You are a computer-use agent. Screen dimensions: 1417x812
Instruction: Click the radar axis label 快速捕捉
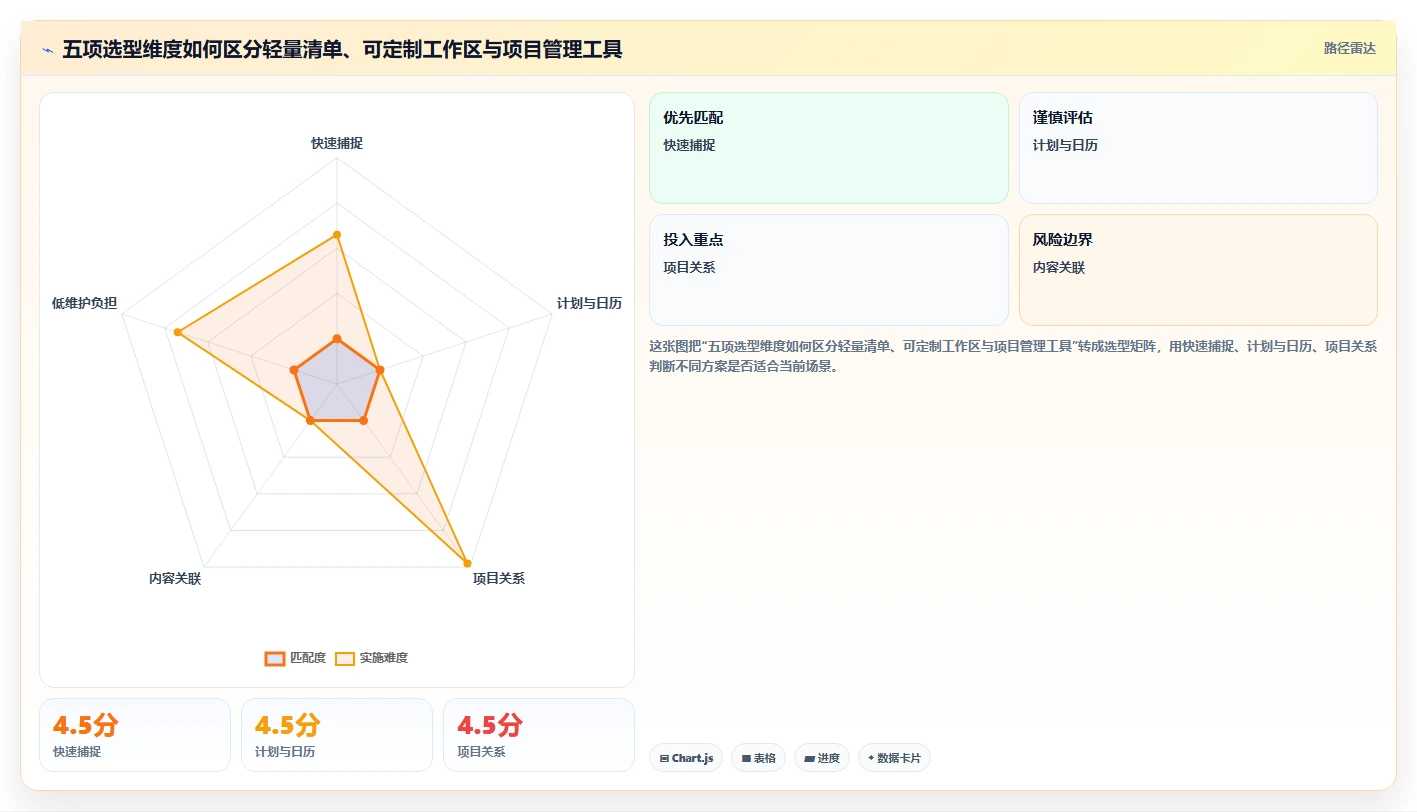(x=337, y=143)
